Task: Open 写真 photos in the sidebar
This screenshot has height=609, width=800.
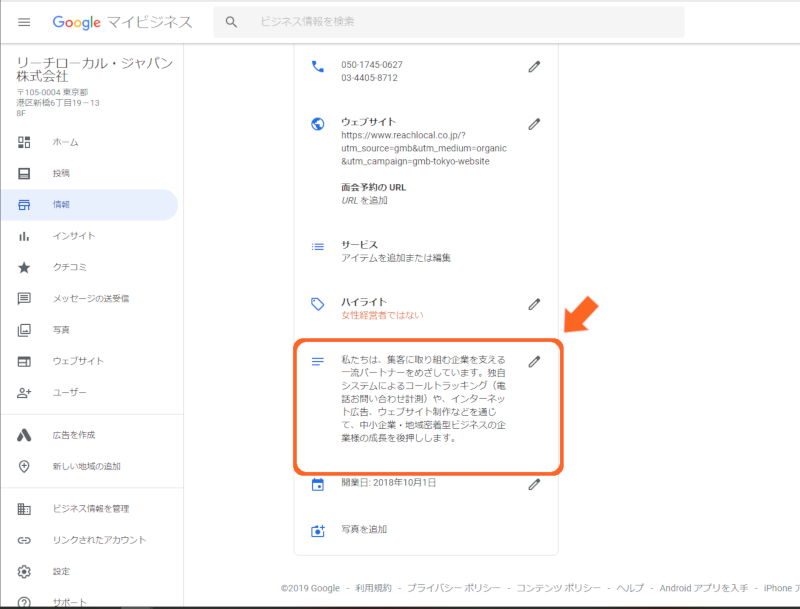Action: click(x=89, y=330)
